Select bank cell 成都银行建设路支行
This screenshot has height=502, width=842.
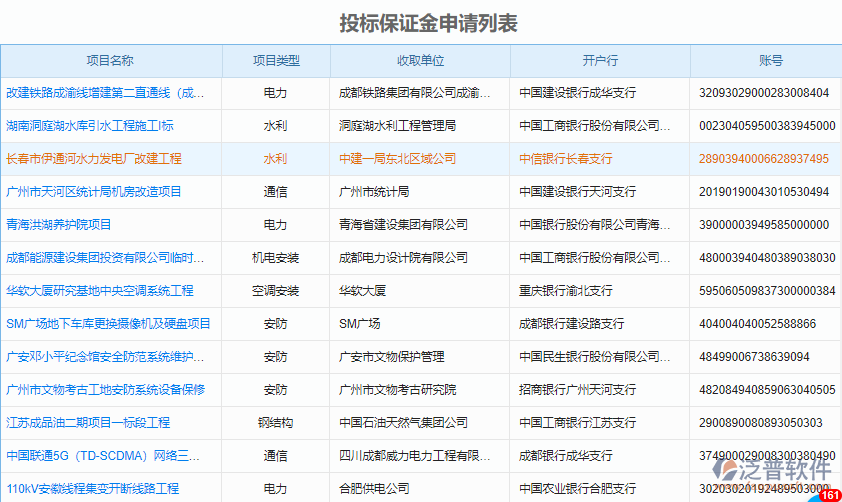(571, 324)
